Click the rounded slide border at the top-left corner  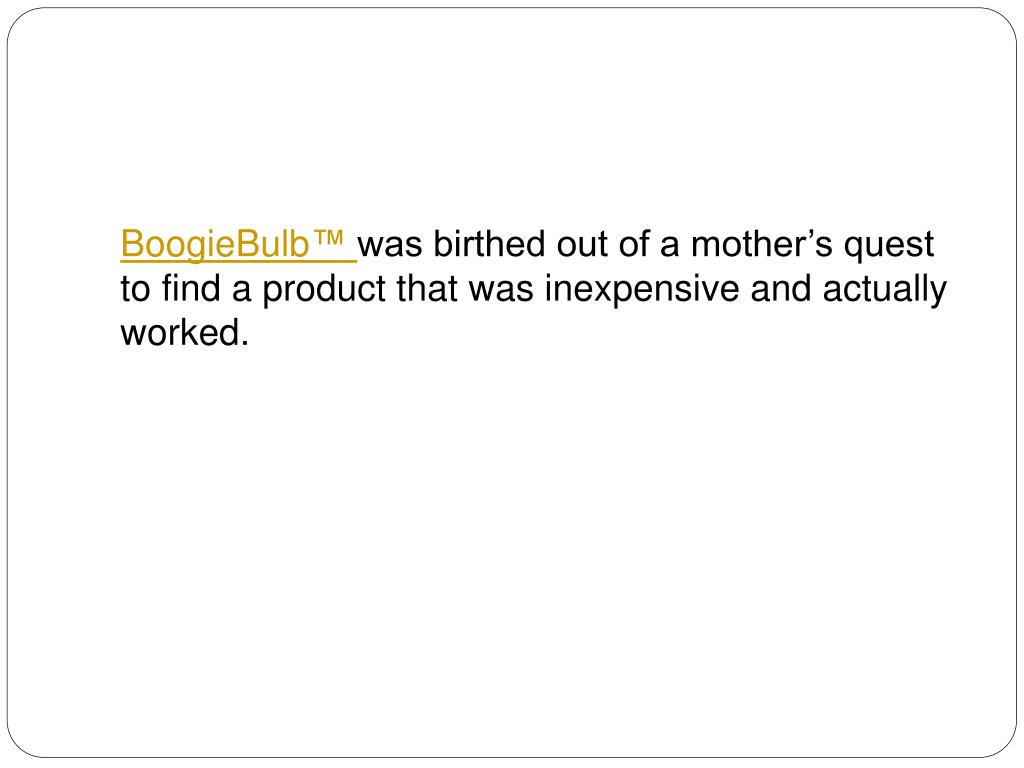tap(18, 20)
